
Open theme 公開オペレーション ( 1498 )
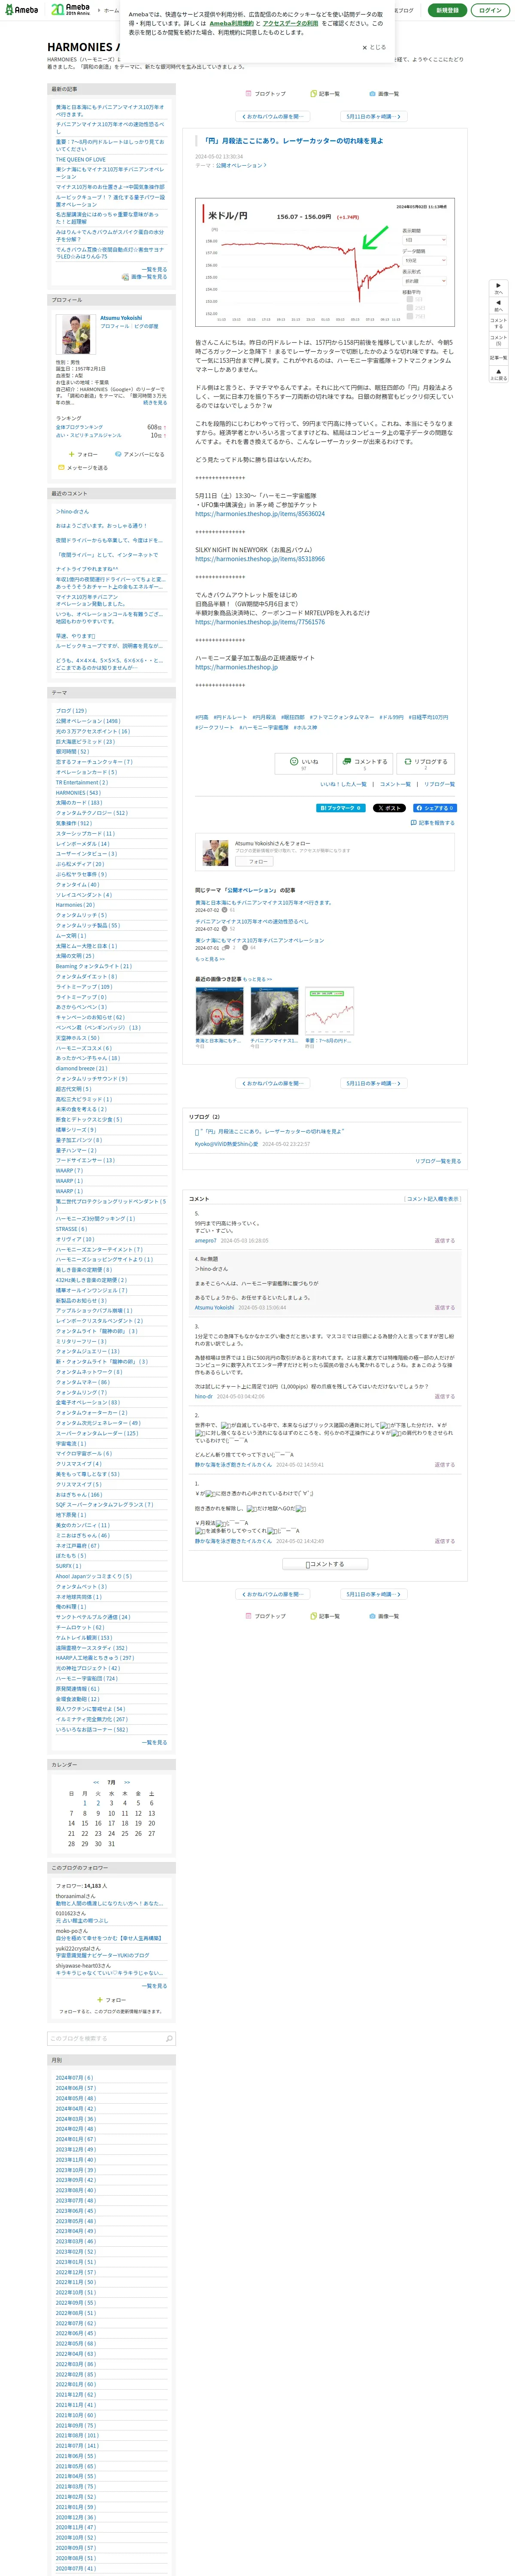tap(88, 721)
